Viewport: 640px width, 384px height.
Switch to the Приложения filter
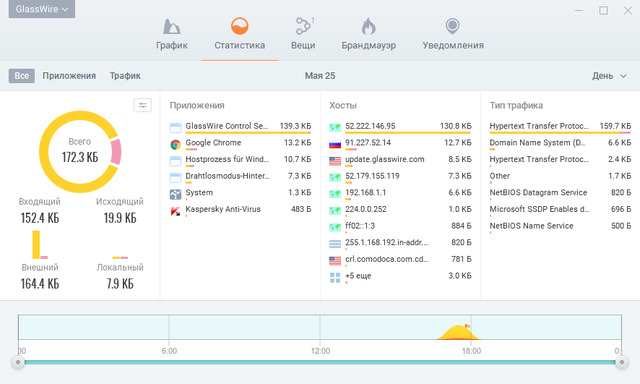coord(69,75)
